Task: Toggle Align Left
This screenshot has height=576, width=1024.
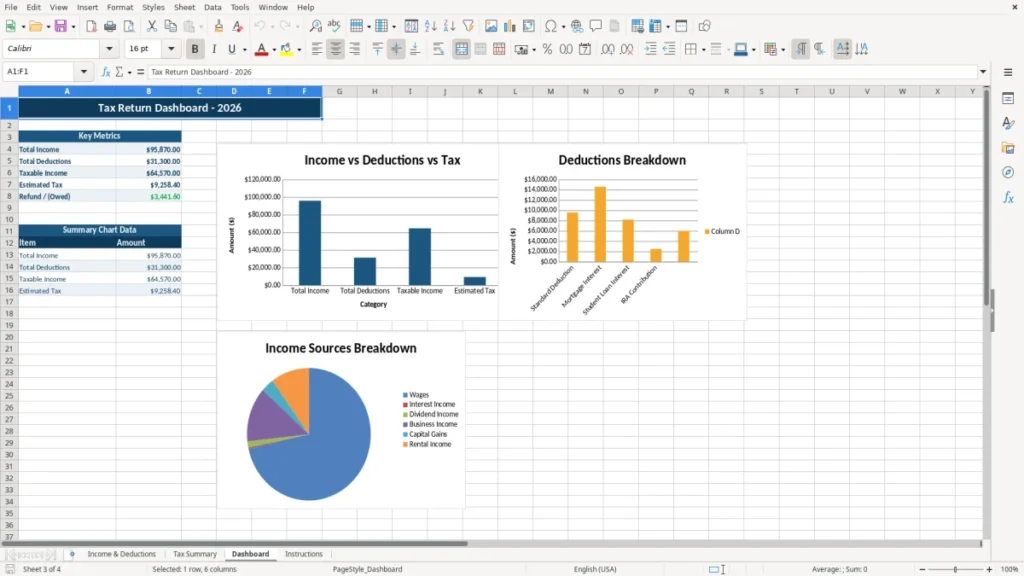Action: (317, 49)
